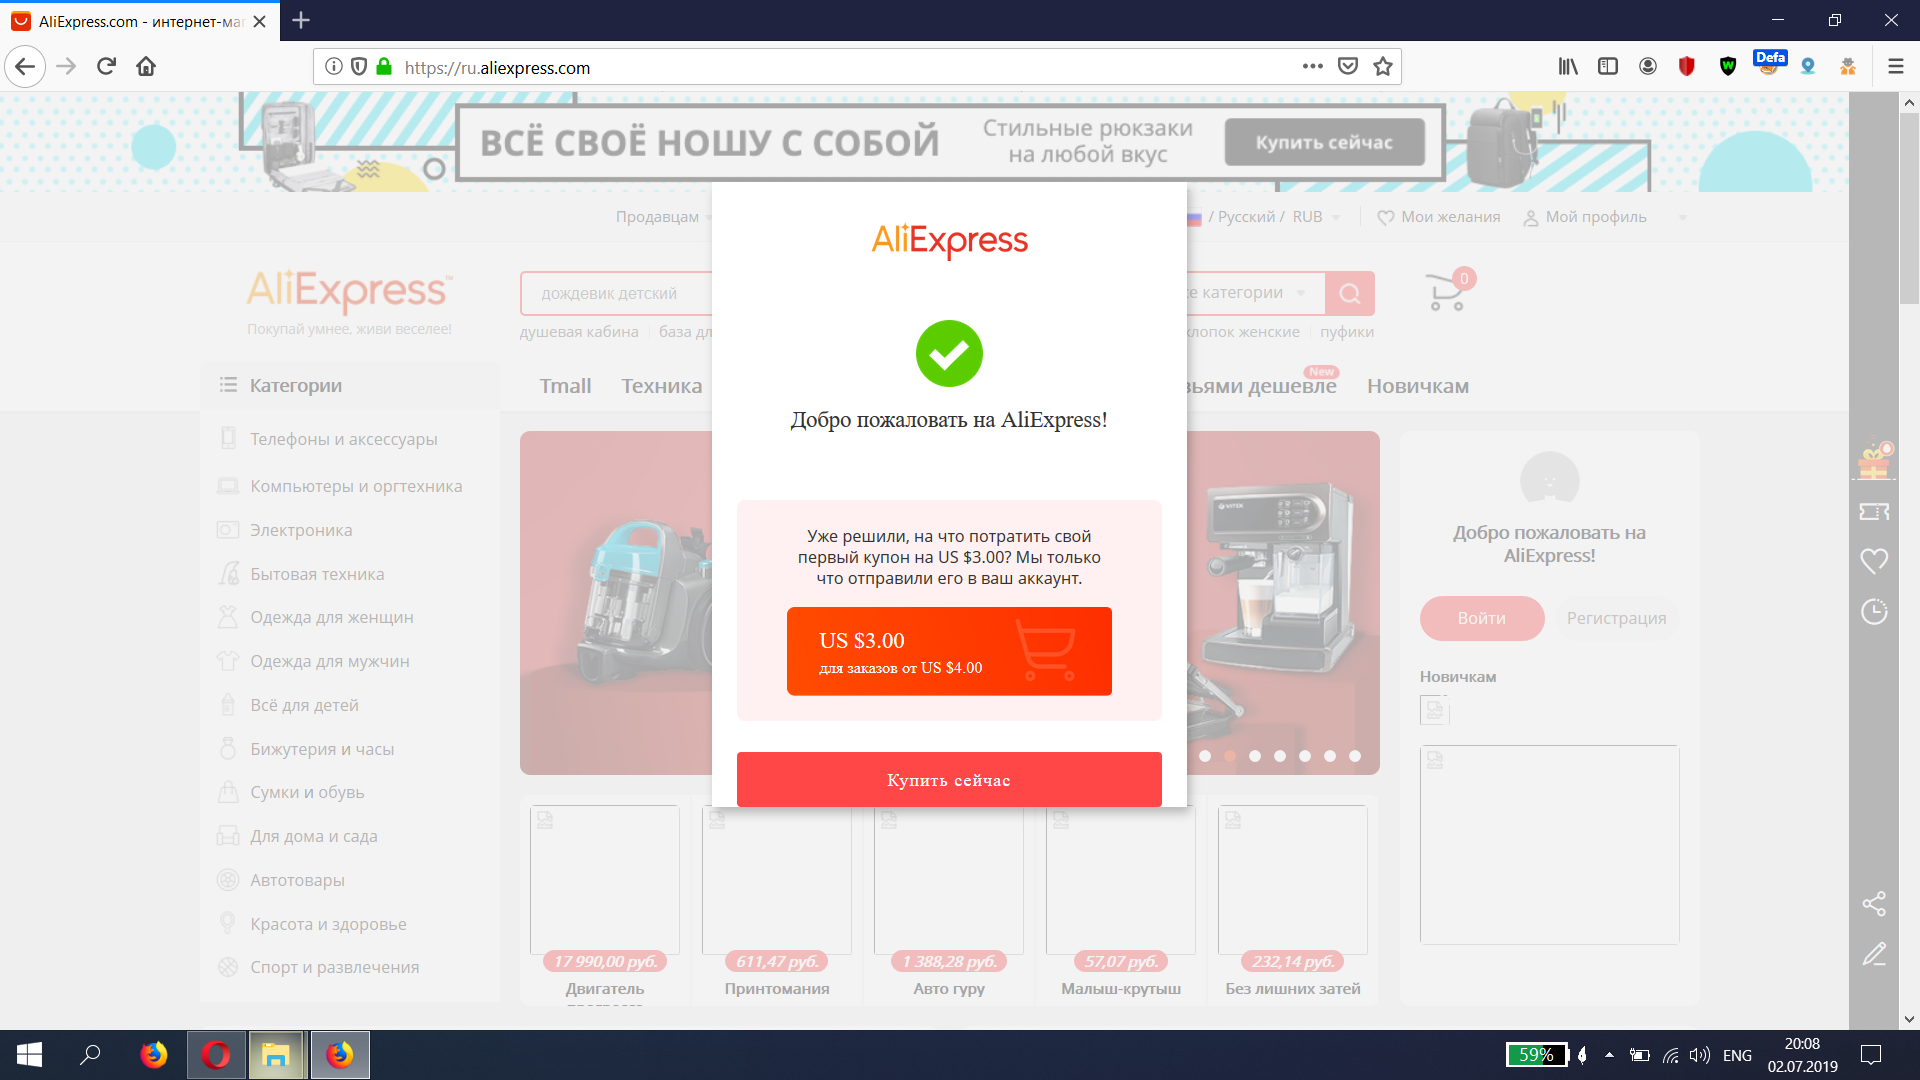1920x1080 pixels.
Task: Open File Explorer from the taskbar
Action: 276,1055
